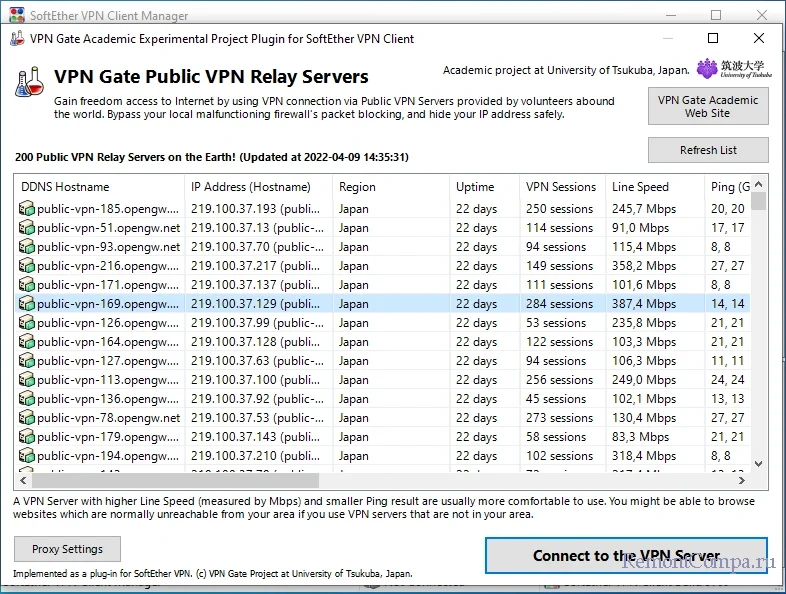The image size is (786, 594).
Task: Sort list by Region column header
Action: point(389,187)
